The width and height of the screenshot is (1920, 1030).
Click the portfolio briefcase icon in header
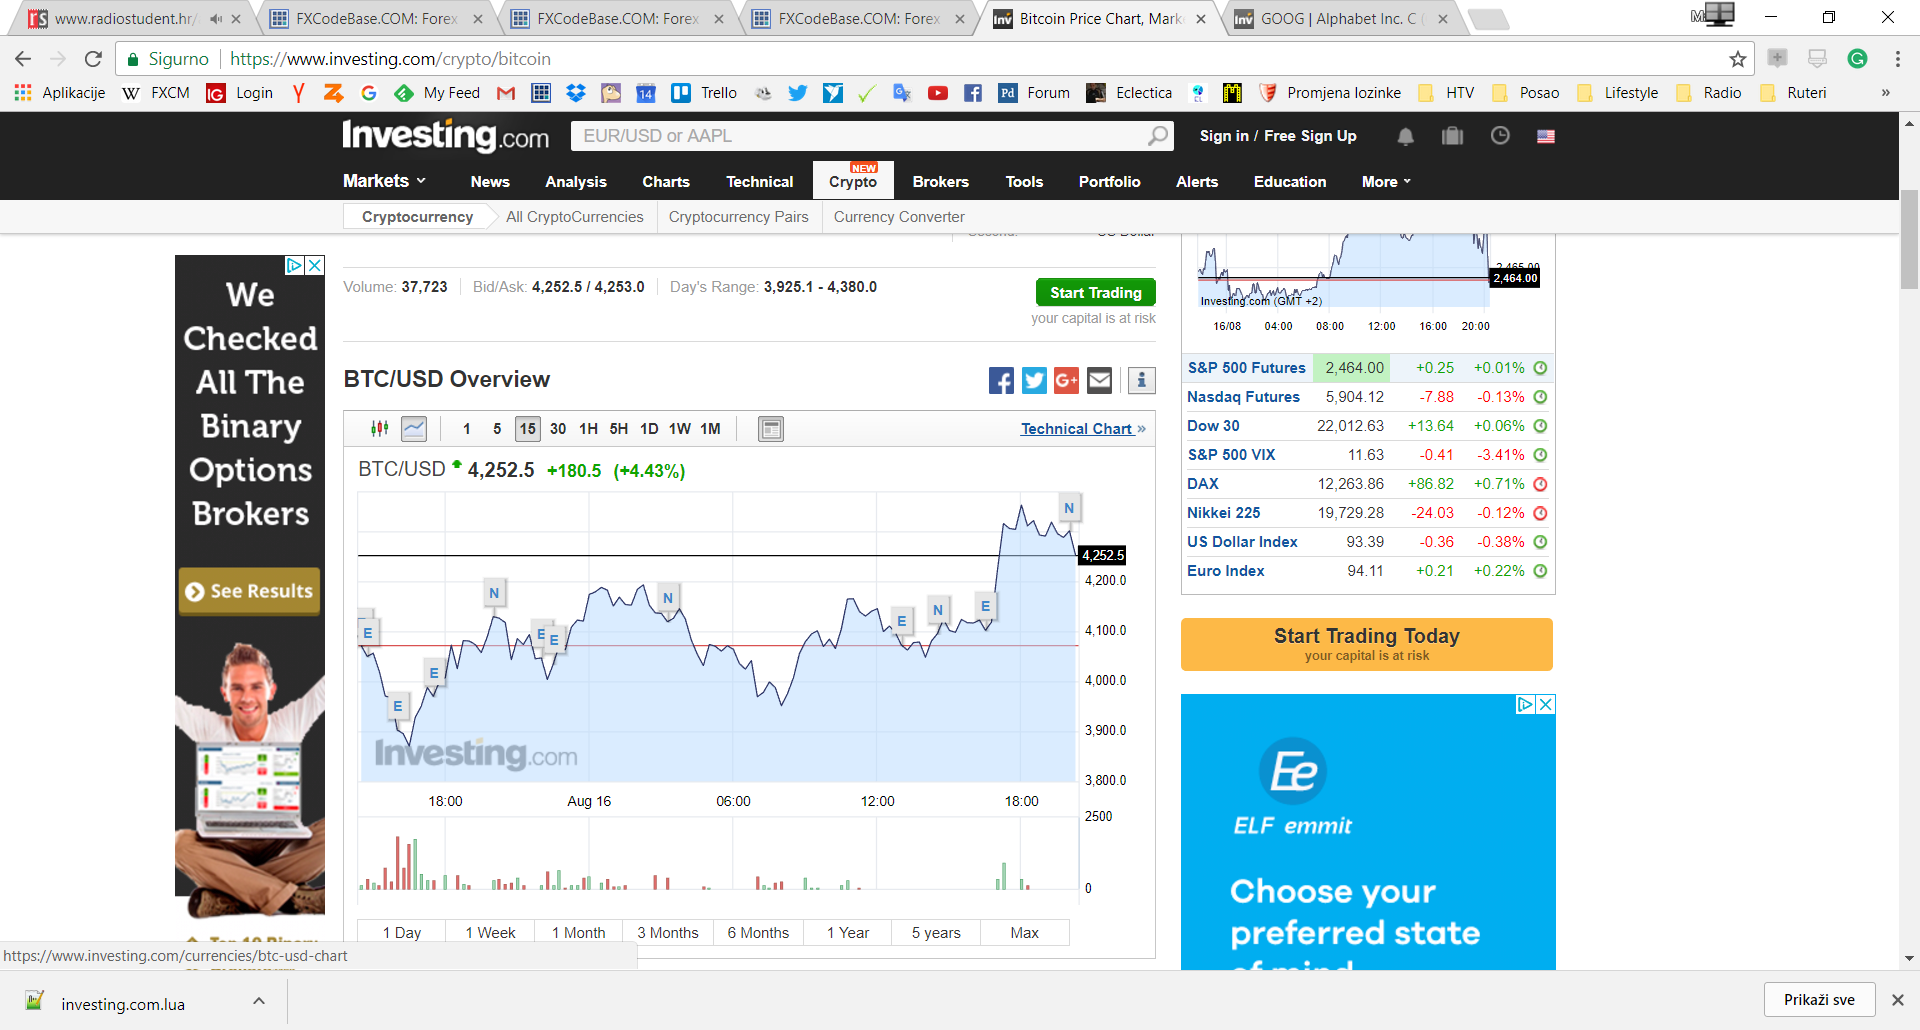tap(1452, 136)
